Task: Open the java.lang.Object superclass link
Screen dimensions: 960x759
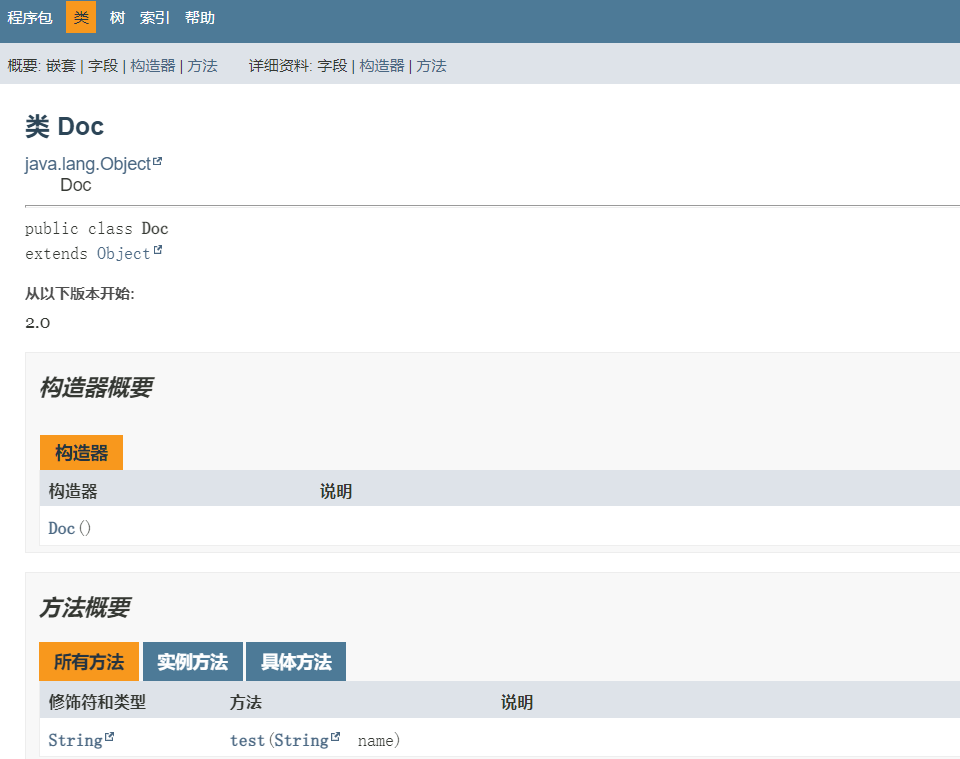Action: point(88,164)
